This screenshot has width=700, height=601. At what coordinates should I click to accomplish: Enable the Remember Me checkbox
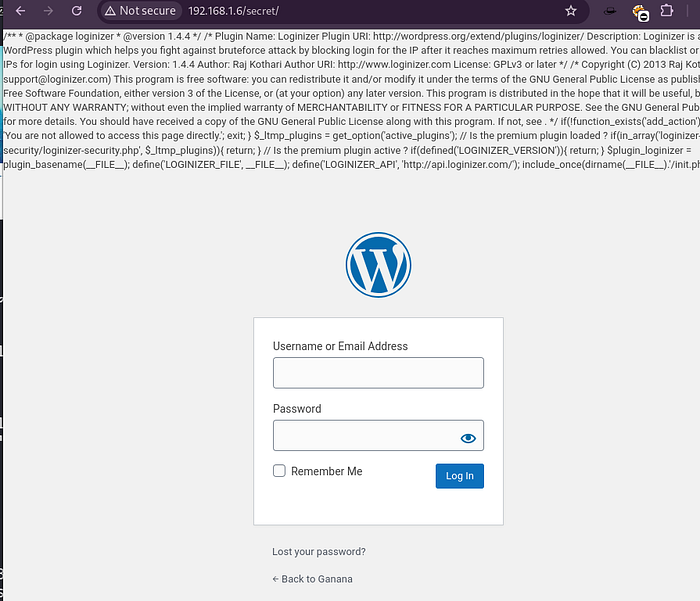280,471
